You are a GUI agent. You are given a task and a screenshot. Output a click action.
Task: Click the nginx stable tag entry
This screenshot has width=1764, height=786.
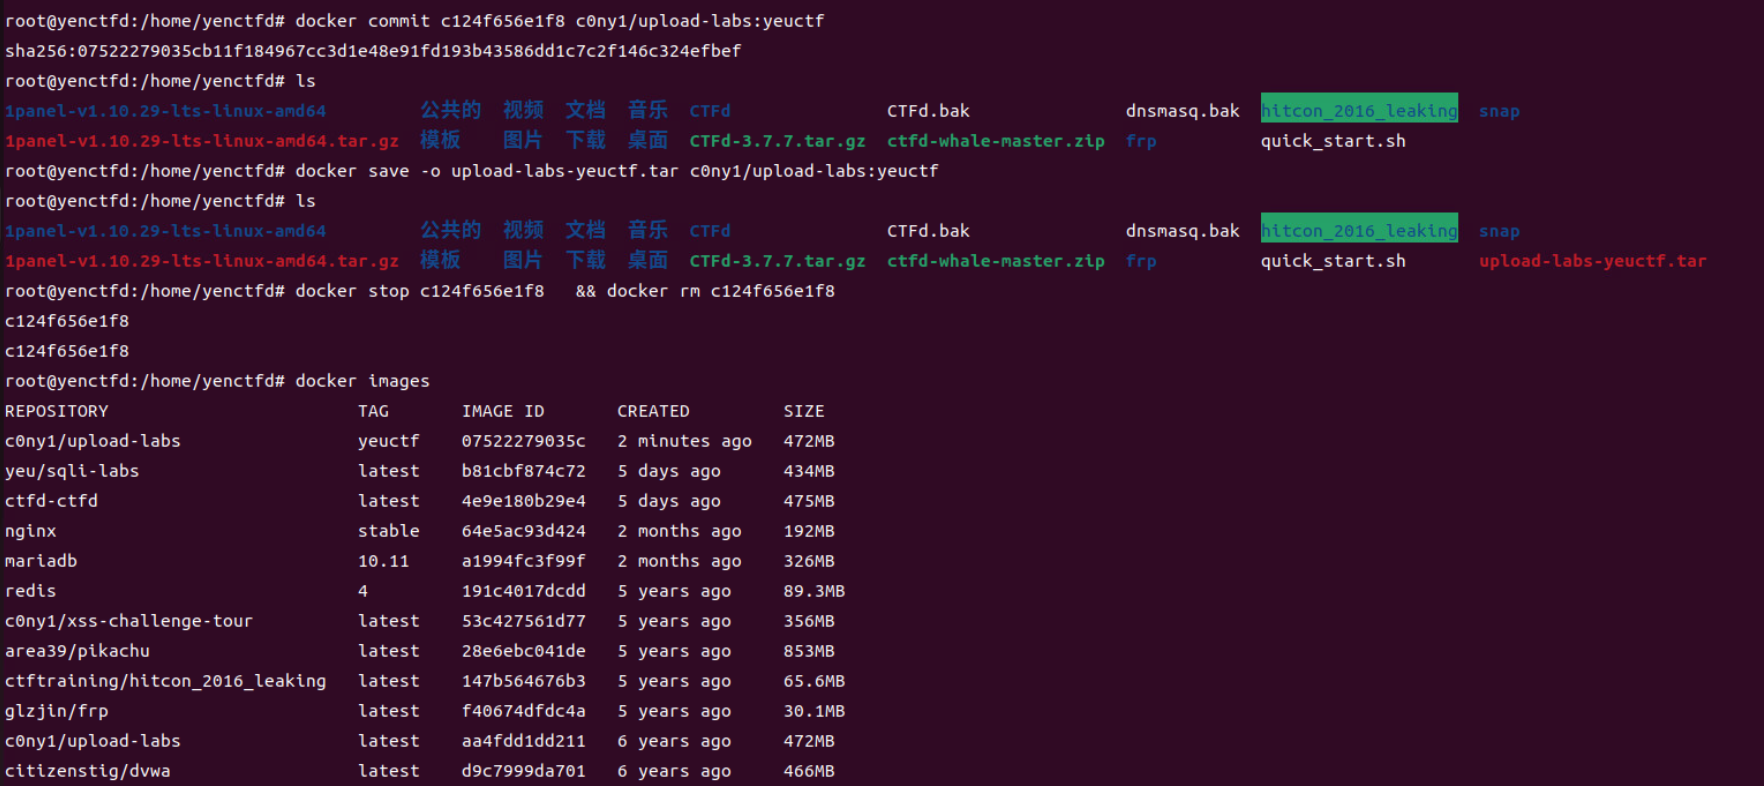[389, 531]
